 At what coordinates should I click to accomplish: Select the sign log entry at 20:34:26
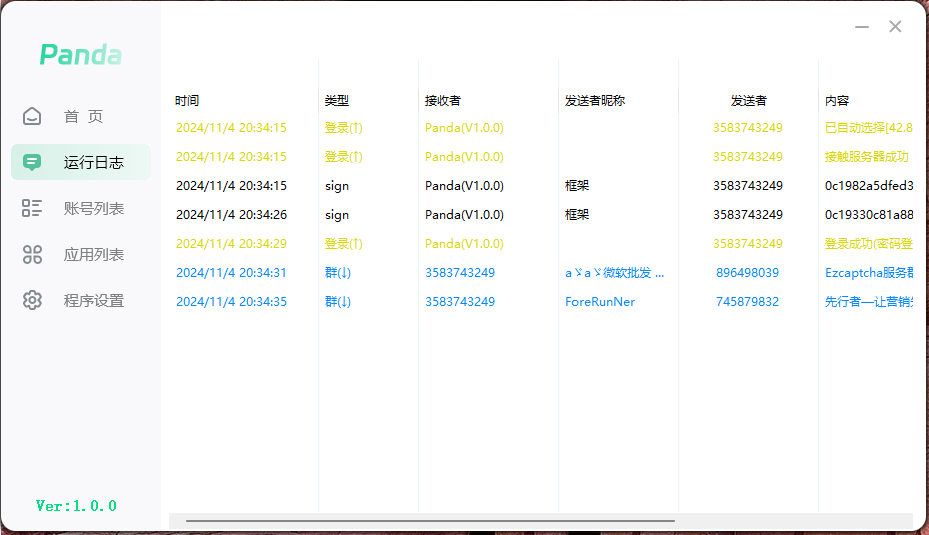337,215
